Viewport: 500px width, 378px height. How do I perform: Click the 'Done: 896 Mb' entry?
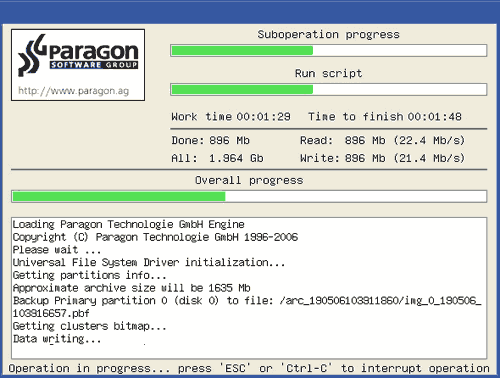point(210,140)
